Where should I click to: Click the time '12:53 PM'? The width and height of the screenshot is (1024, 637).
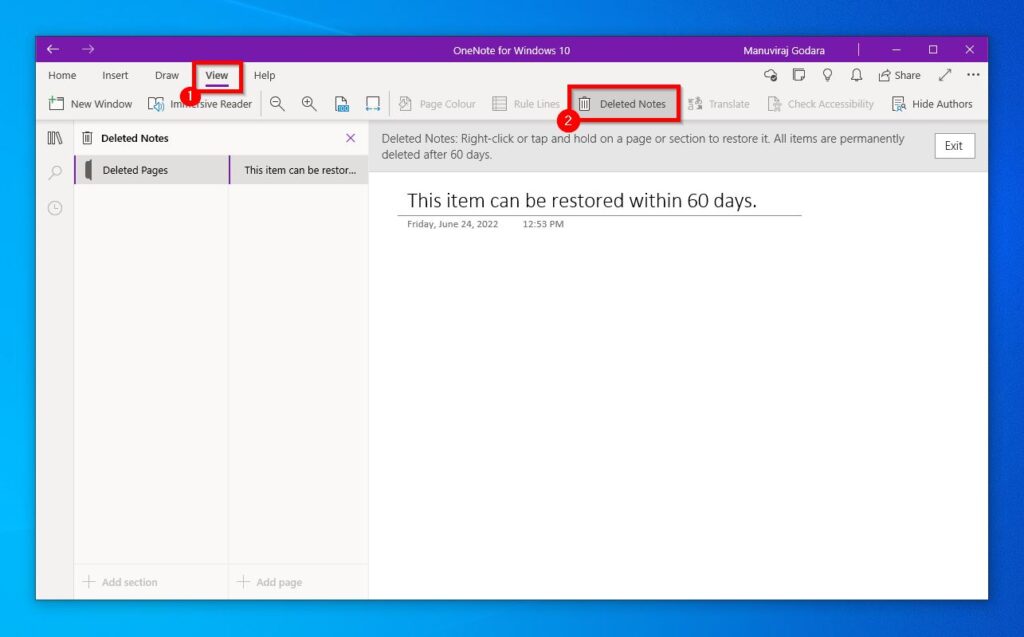pos(543,224)
